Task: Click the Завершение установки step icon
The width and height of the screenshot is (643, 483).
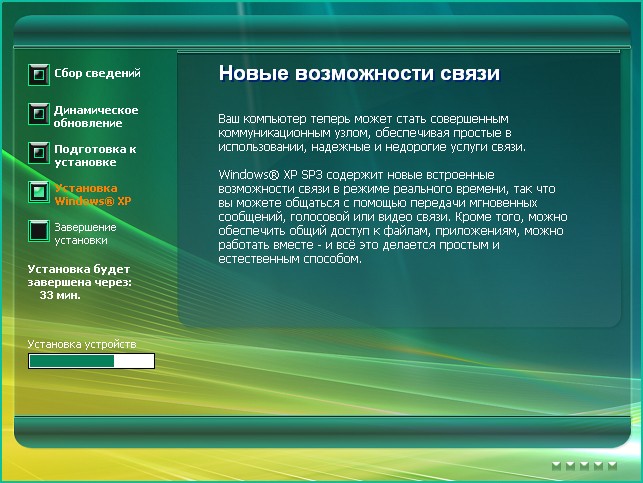Action: pos(39,231)
